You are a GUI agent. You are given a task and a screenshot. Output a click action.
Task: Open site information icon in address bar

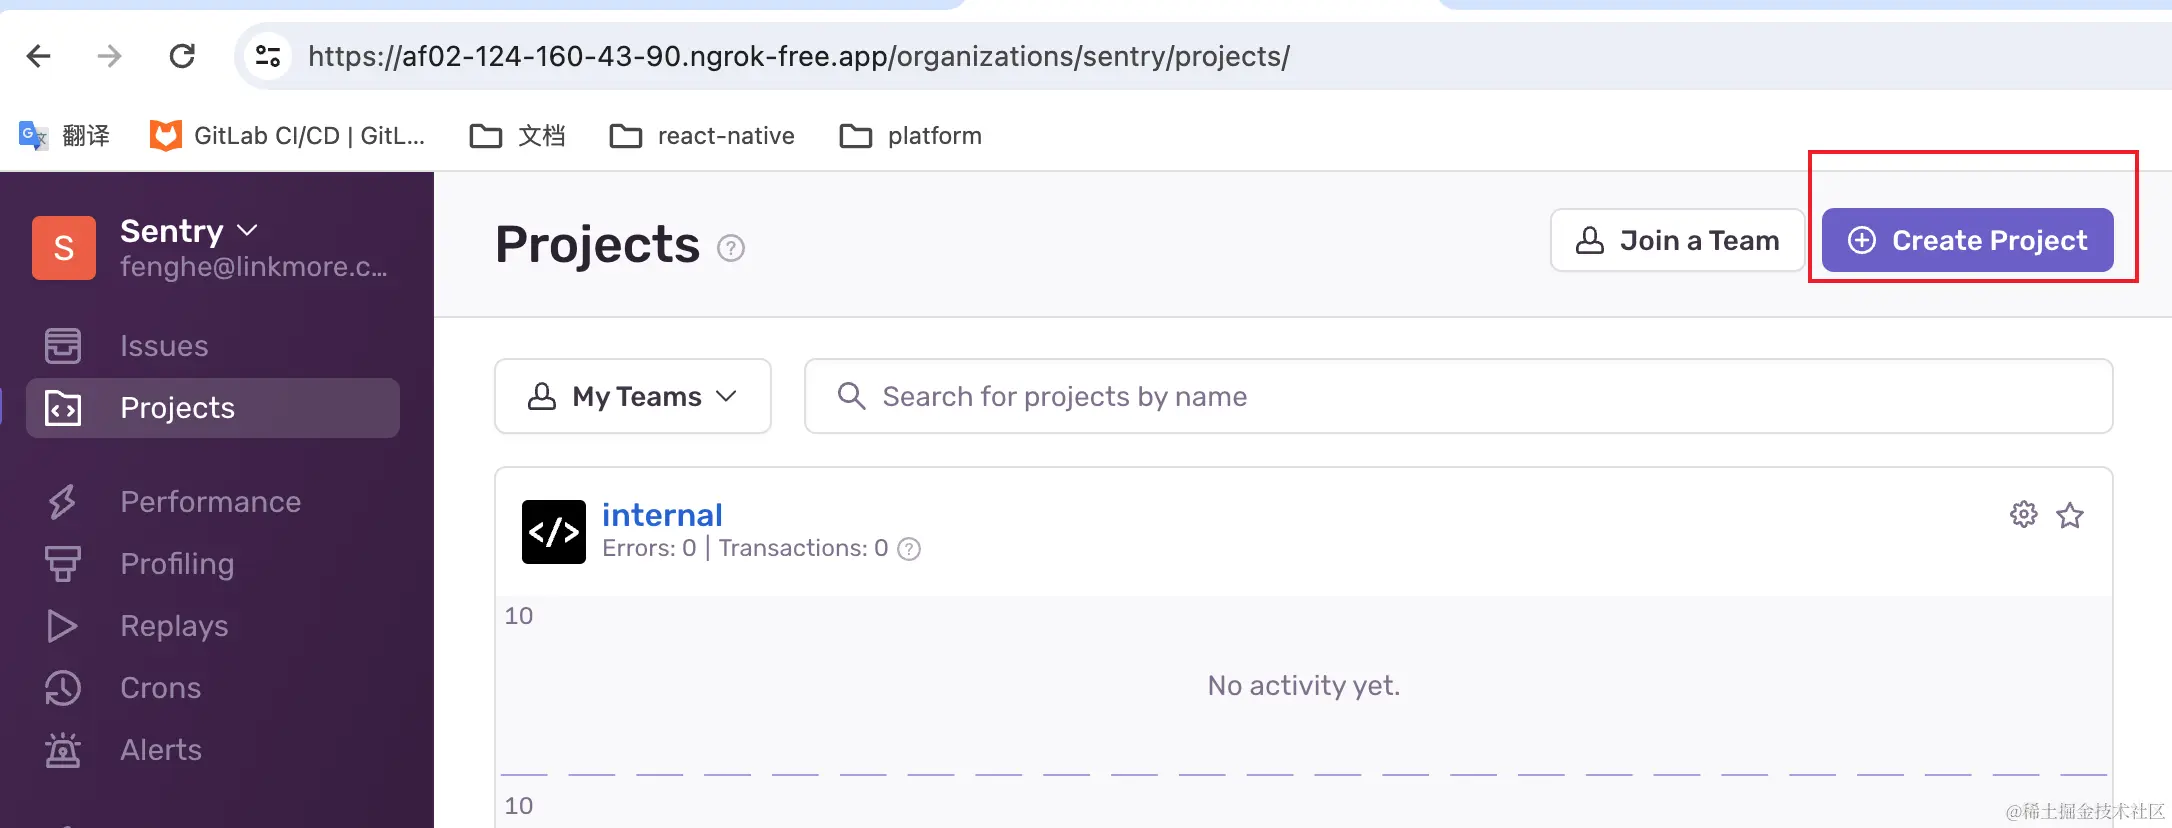[x=268, y=56]
